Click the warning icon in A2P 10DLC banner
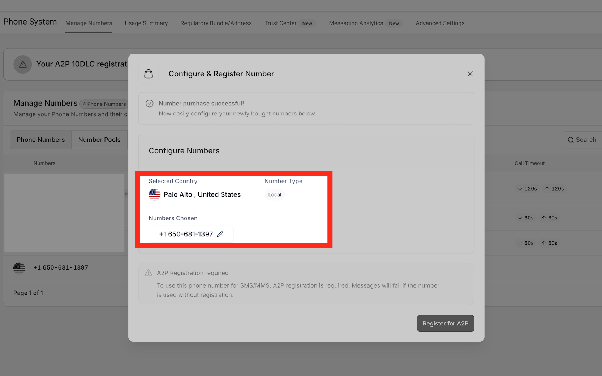 point(23,64)
